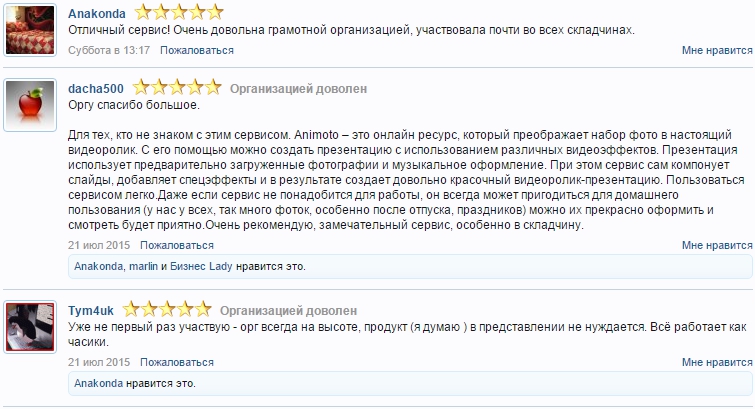Image resolution: width=755 pixels, height=409 pixels.
Task: Open Anakonda's profile from the first review's username
Action: [97, 14]
